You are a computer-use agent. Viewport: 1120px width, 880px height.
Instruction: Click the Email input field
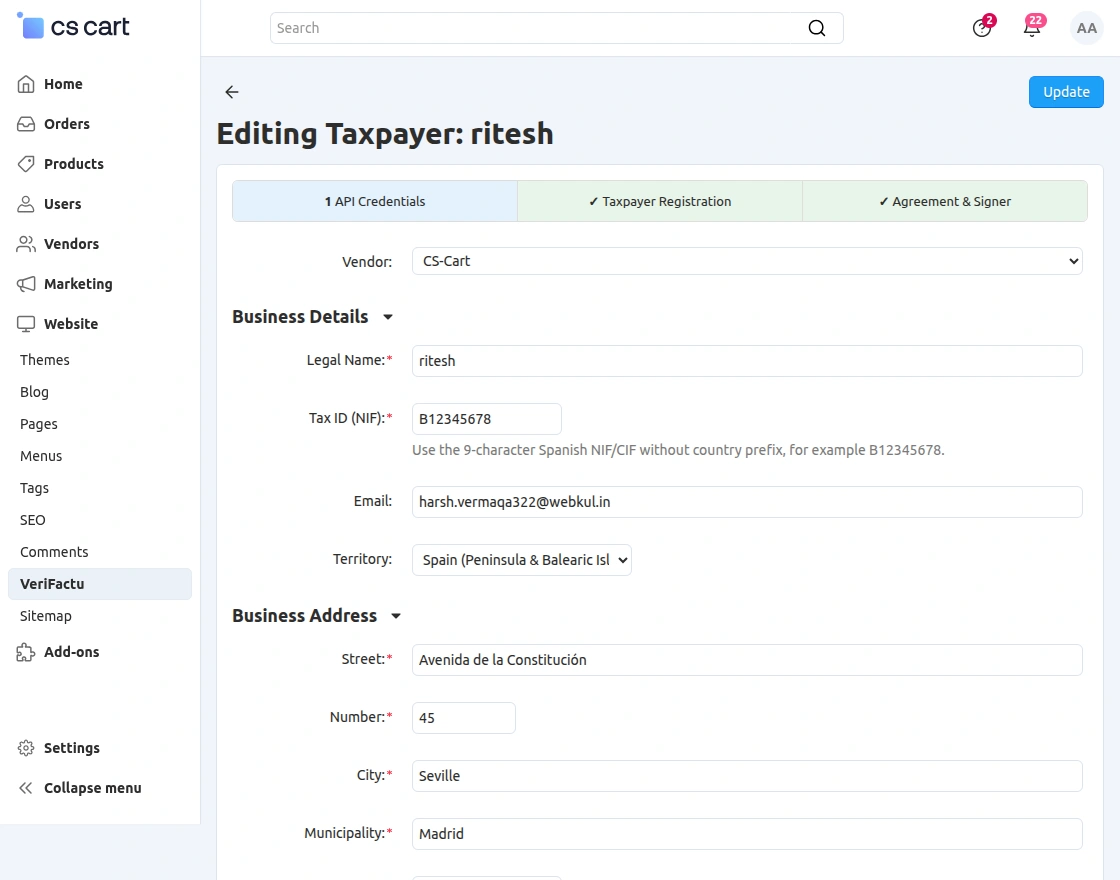pyautogui.click(x=747, y=502)
